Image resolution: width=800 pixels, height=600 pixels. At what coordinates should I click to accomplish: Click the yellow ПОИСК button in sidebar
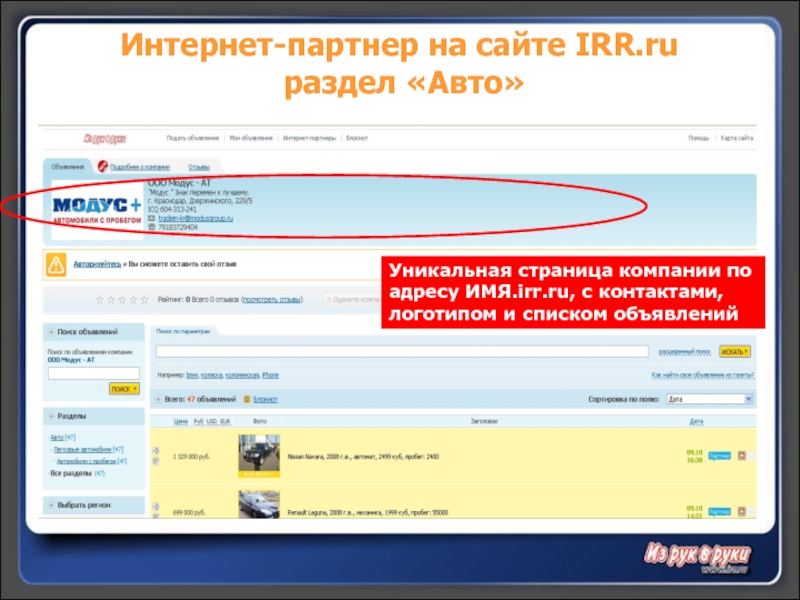[124, 389]
